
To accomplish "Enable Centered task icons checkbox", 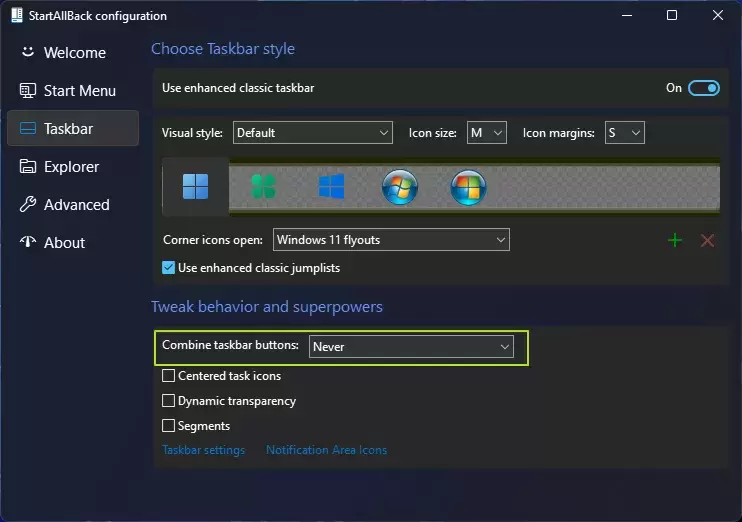I will click(x=169, y=376).
